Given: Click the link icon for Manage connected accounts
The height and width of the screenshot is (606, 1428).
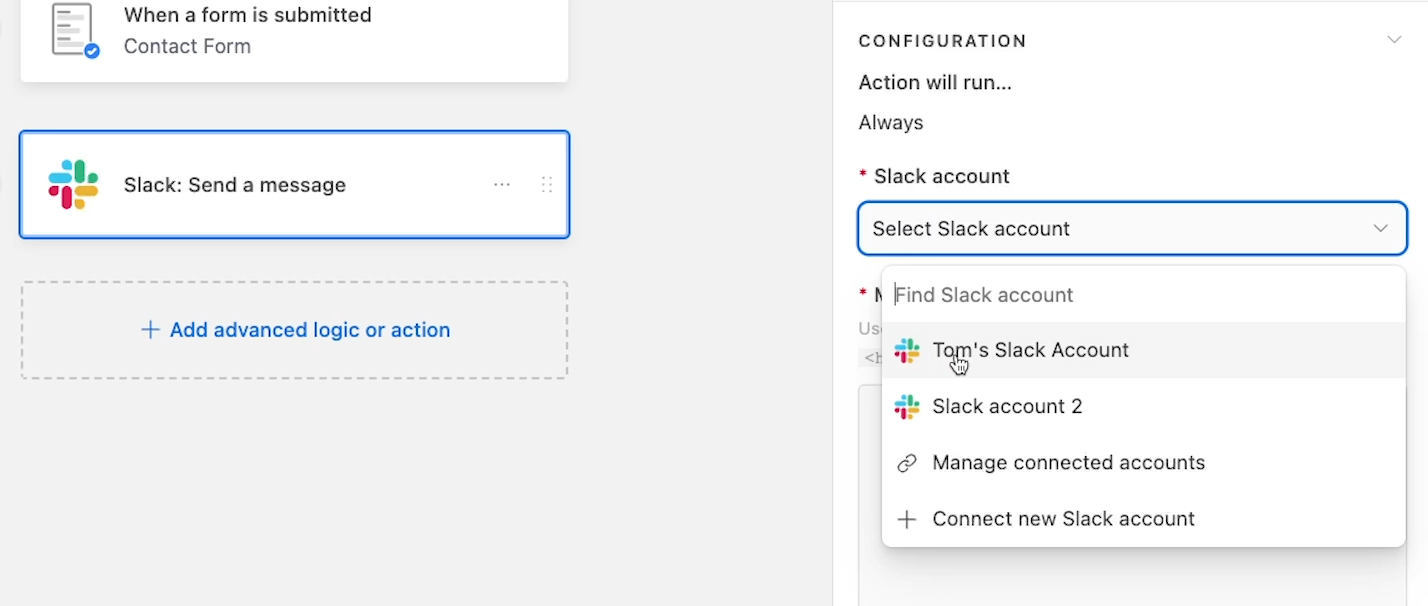Looking at the screenshot, I should click(907, 463).
